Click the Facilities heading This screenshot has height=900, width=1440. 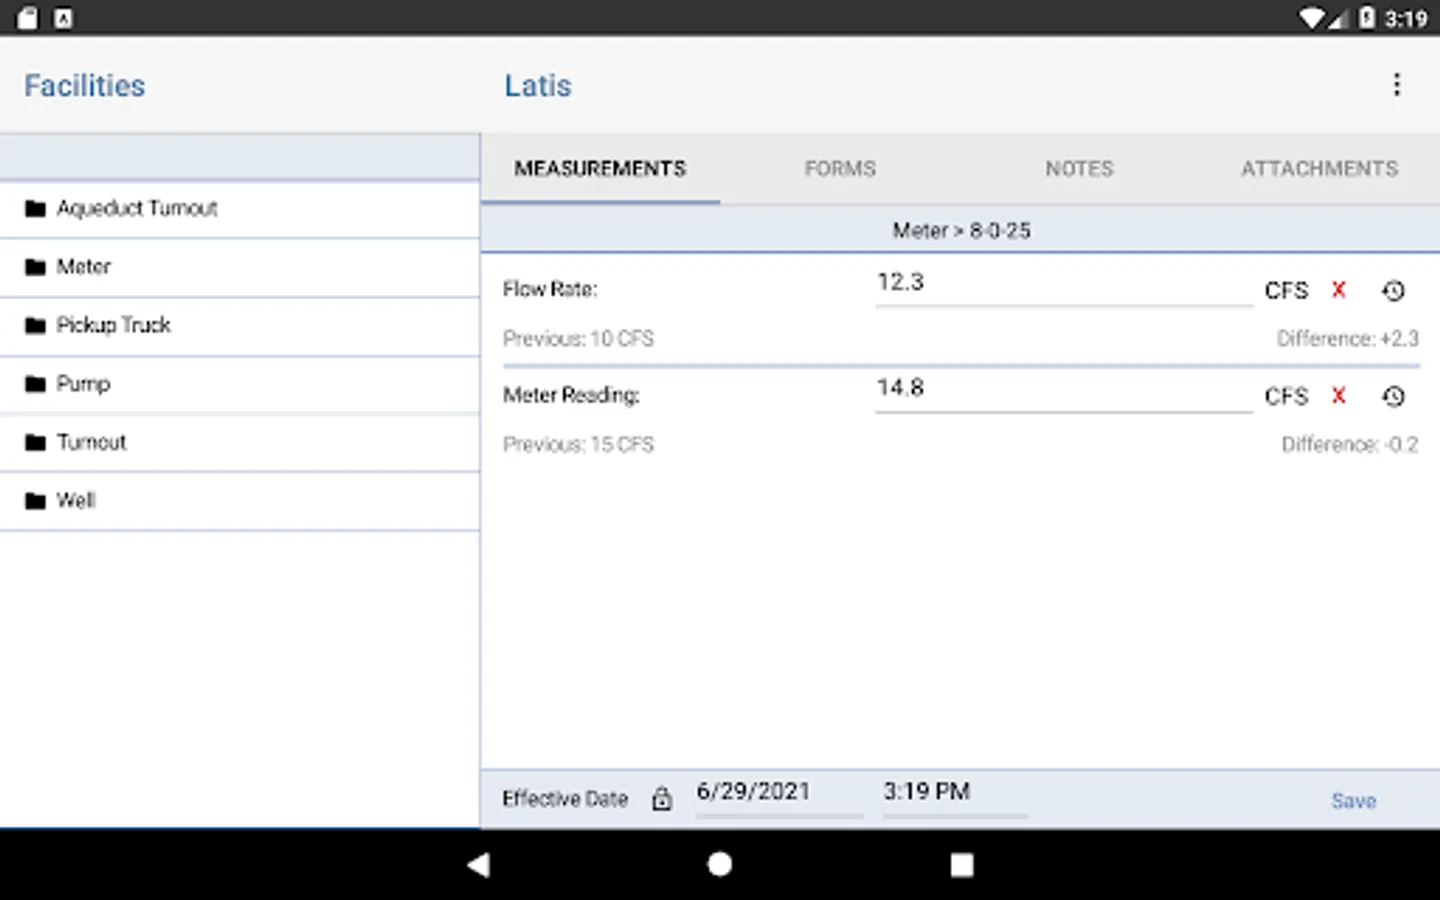pos(85,86)
